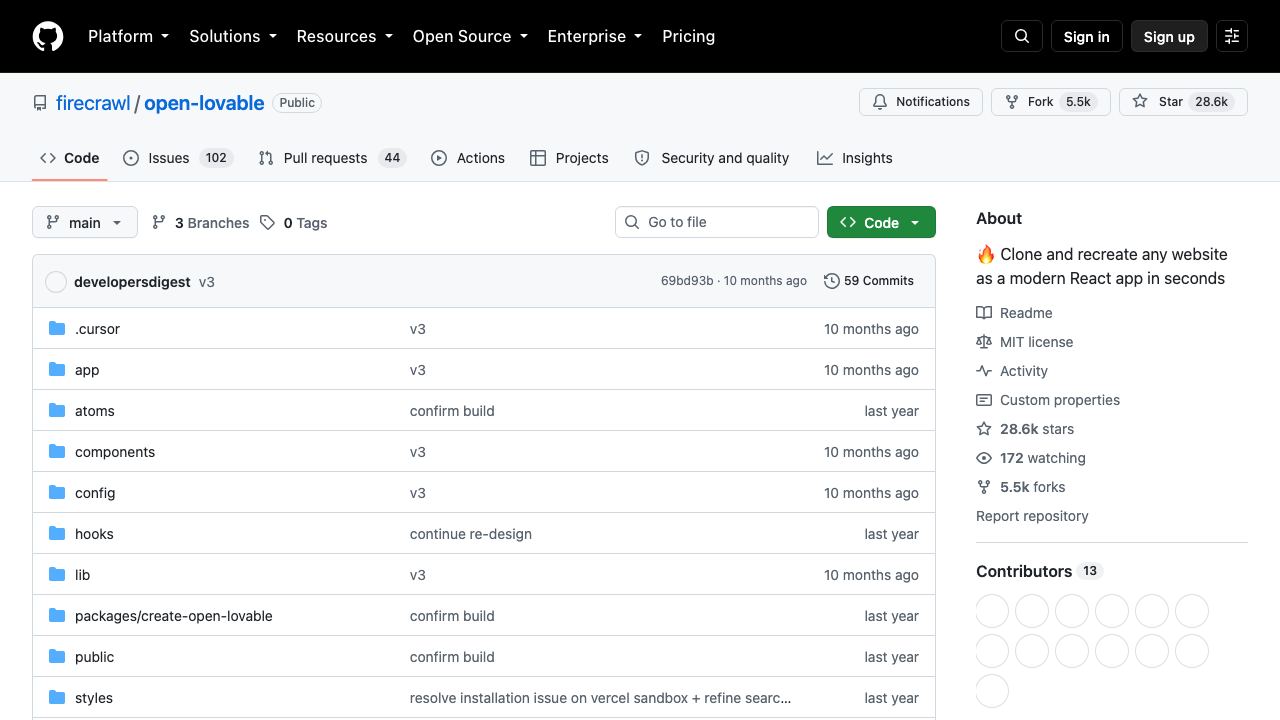
Task: Click the folder icon beside atoms
Action: [x=57, y=411]
